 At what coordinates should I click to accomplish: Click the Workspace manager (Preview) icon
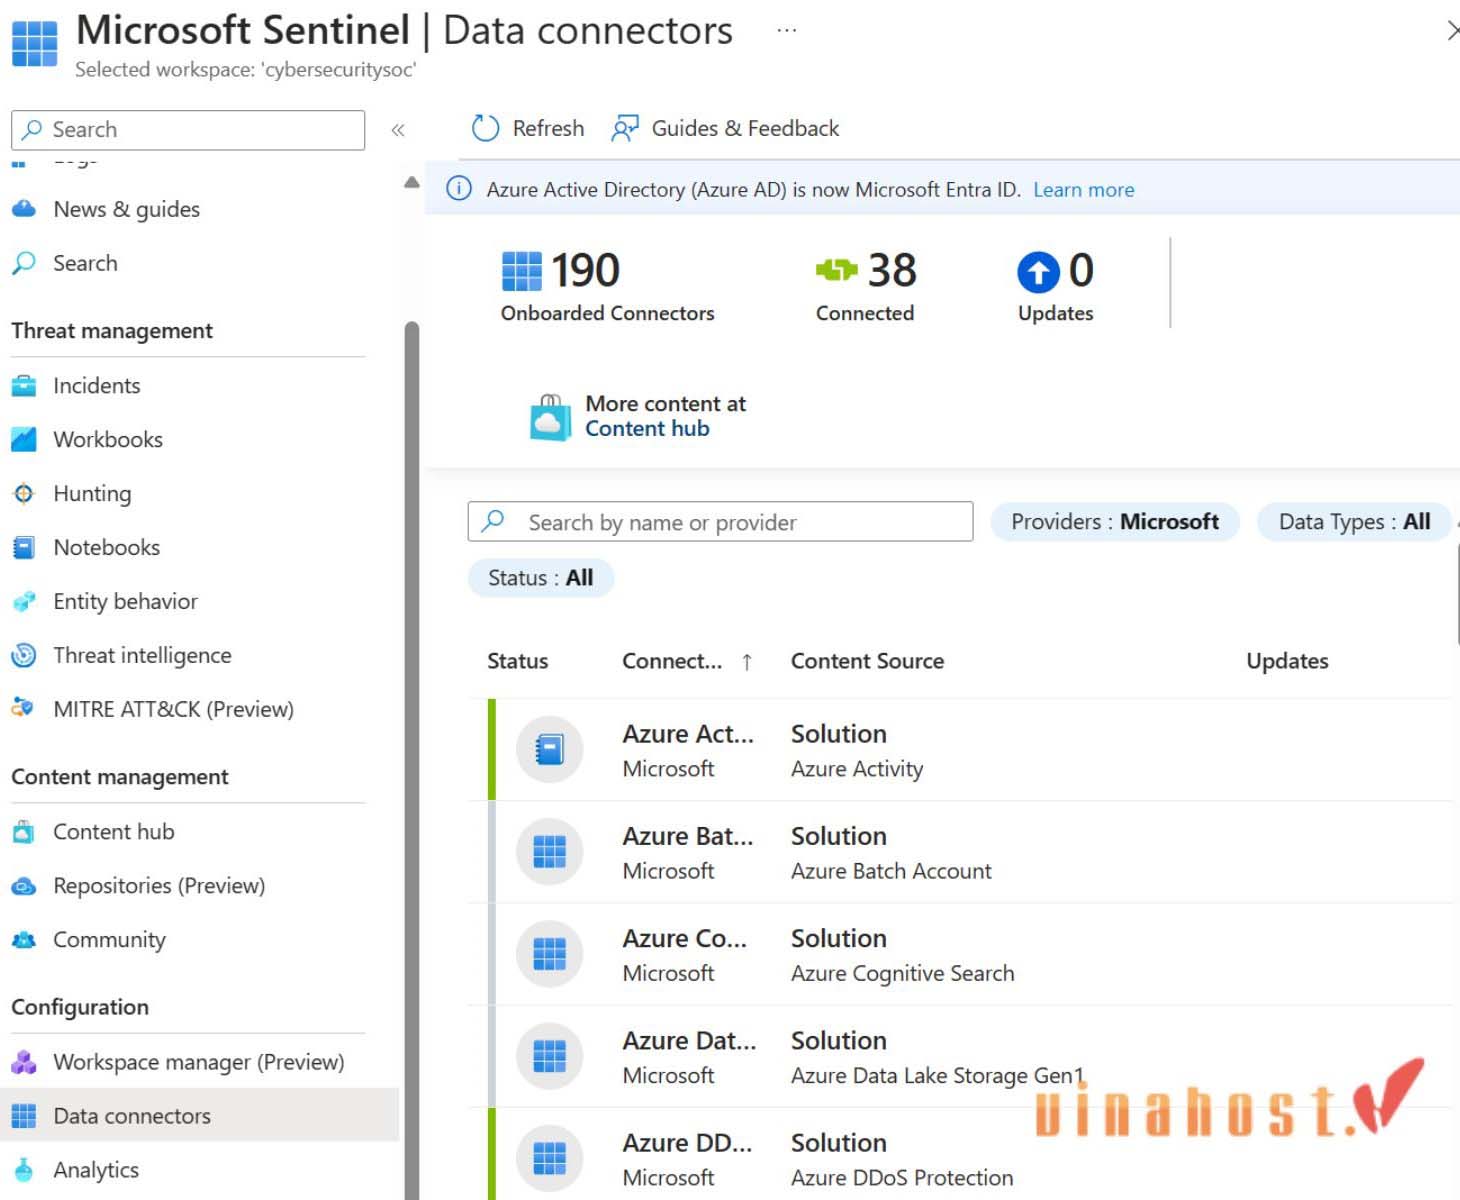tap(24, 1062)
